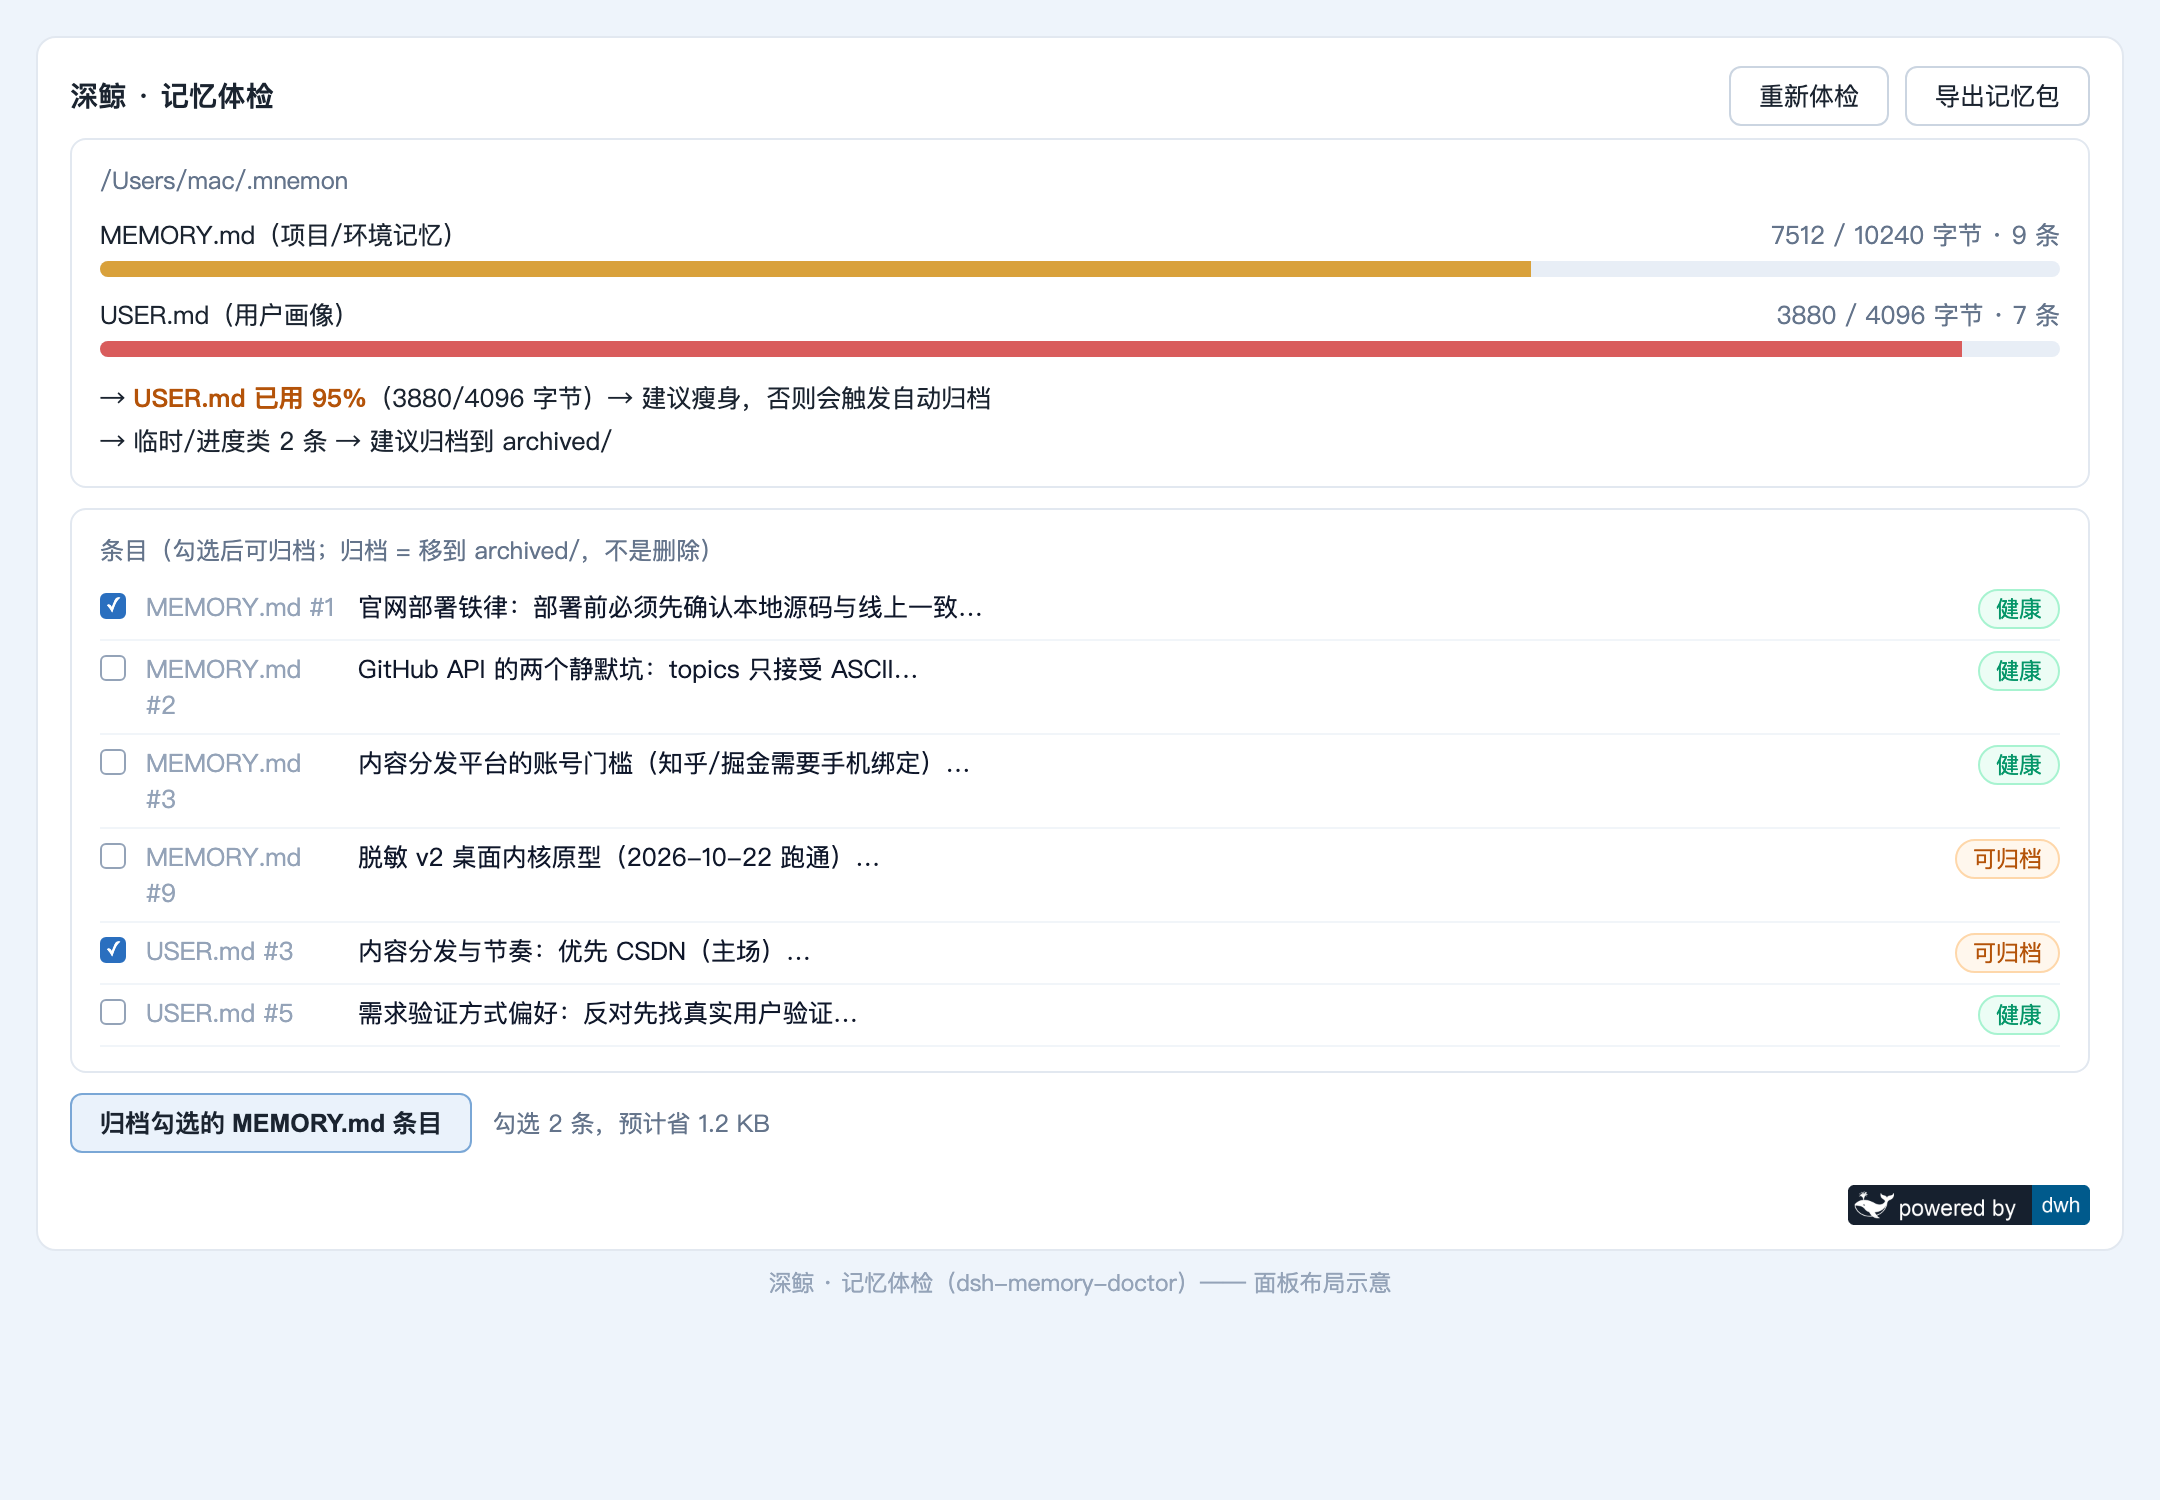Check the MEMORY.md #9 checkbox
The height and width of the screenshot is (1500, 2160).
(113, 856)
